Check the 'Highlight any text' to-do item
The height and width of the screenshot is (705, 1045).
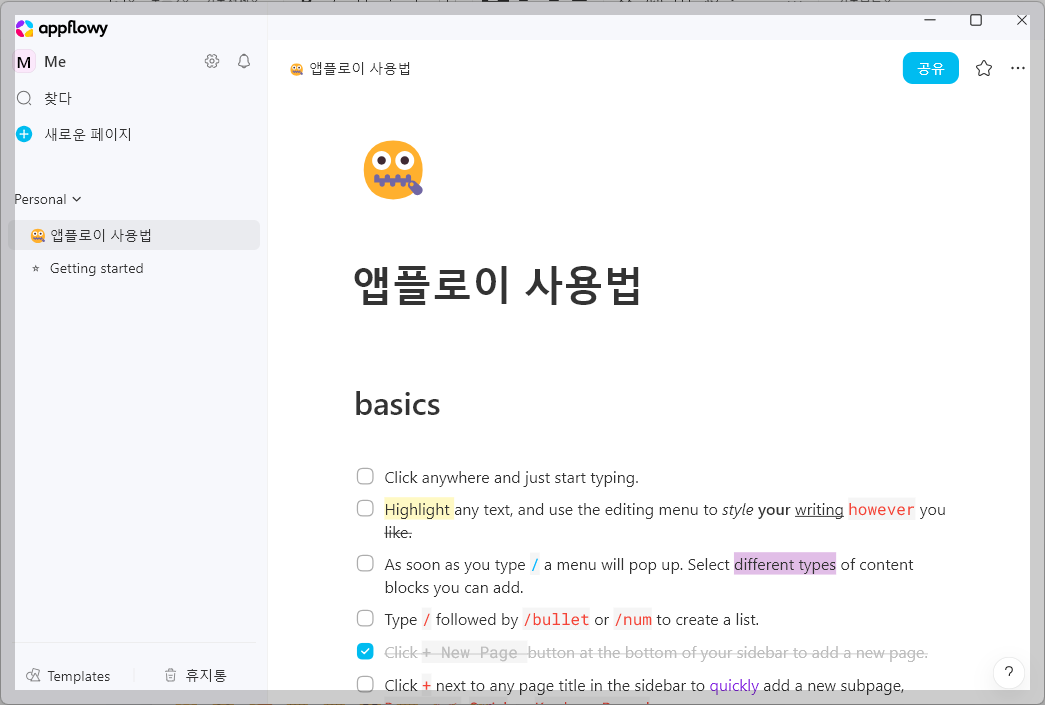365,508
